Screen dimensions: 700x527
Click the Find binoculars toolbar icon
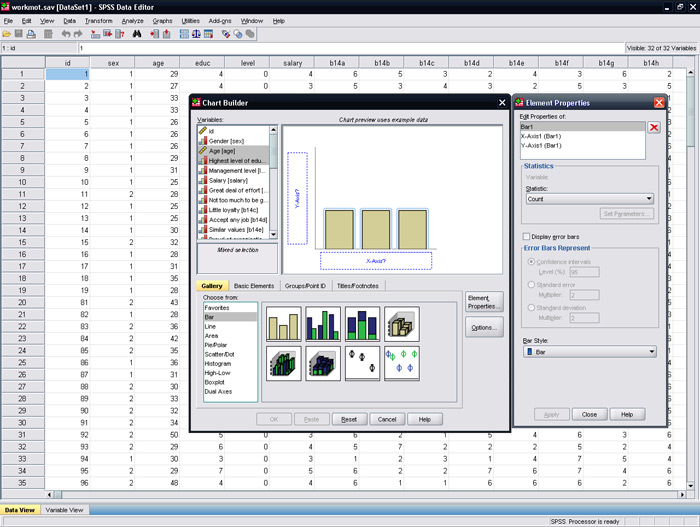[x=137, y=34]
